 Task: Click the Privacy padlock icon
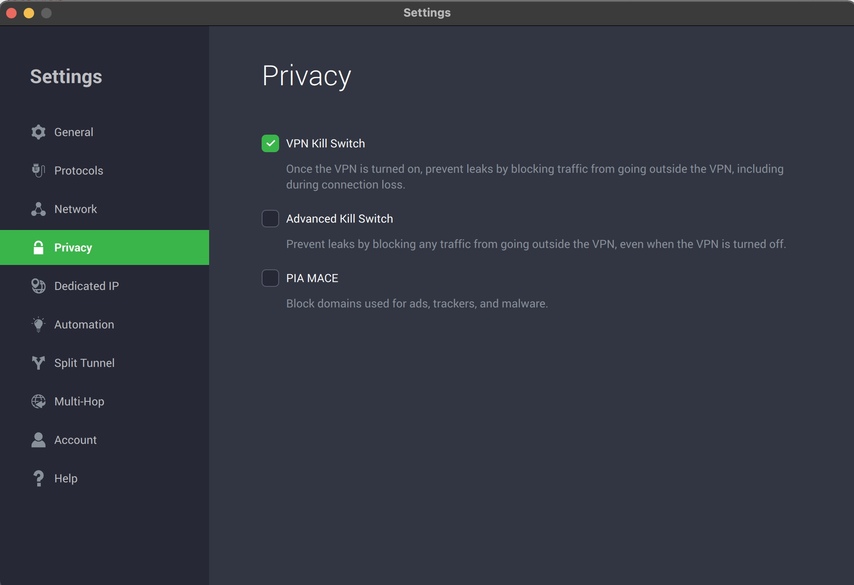pos(38,248)
